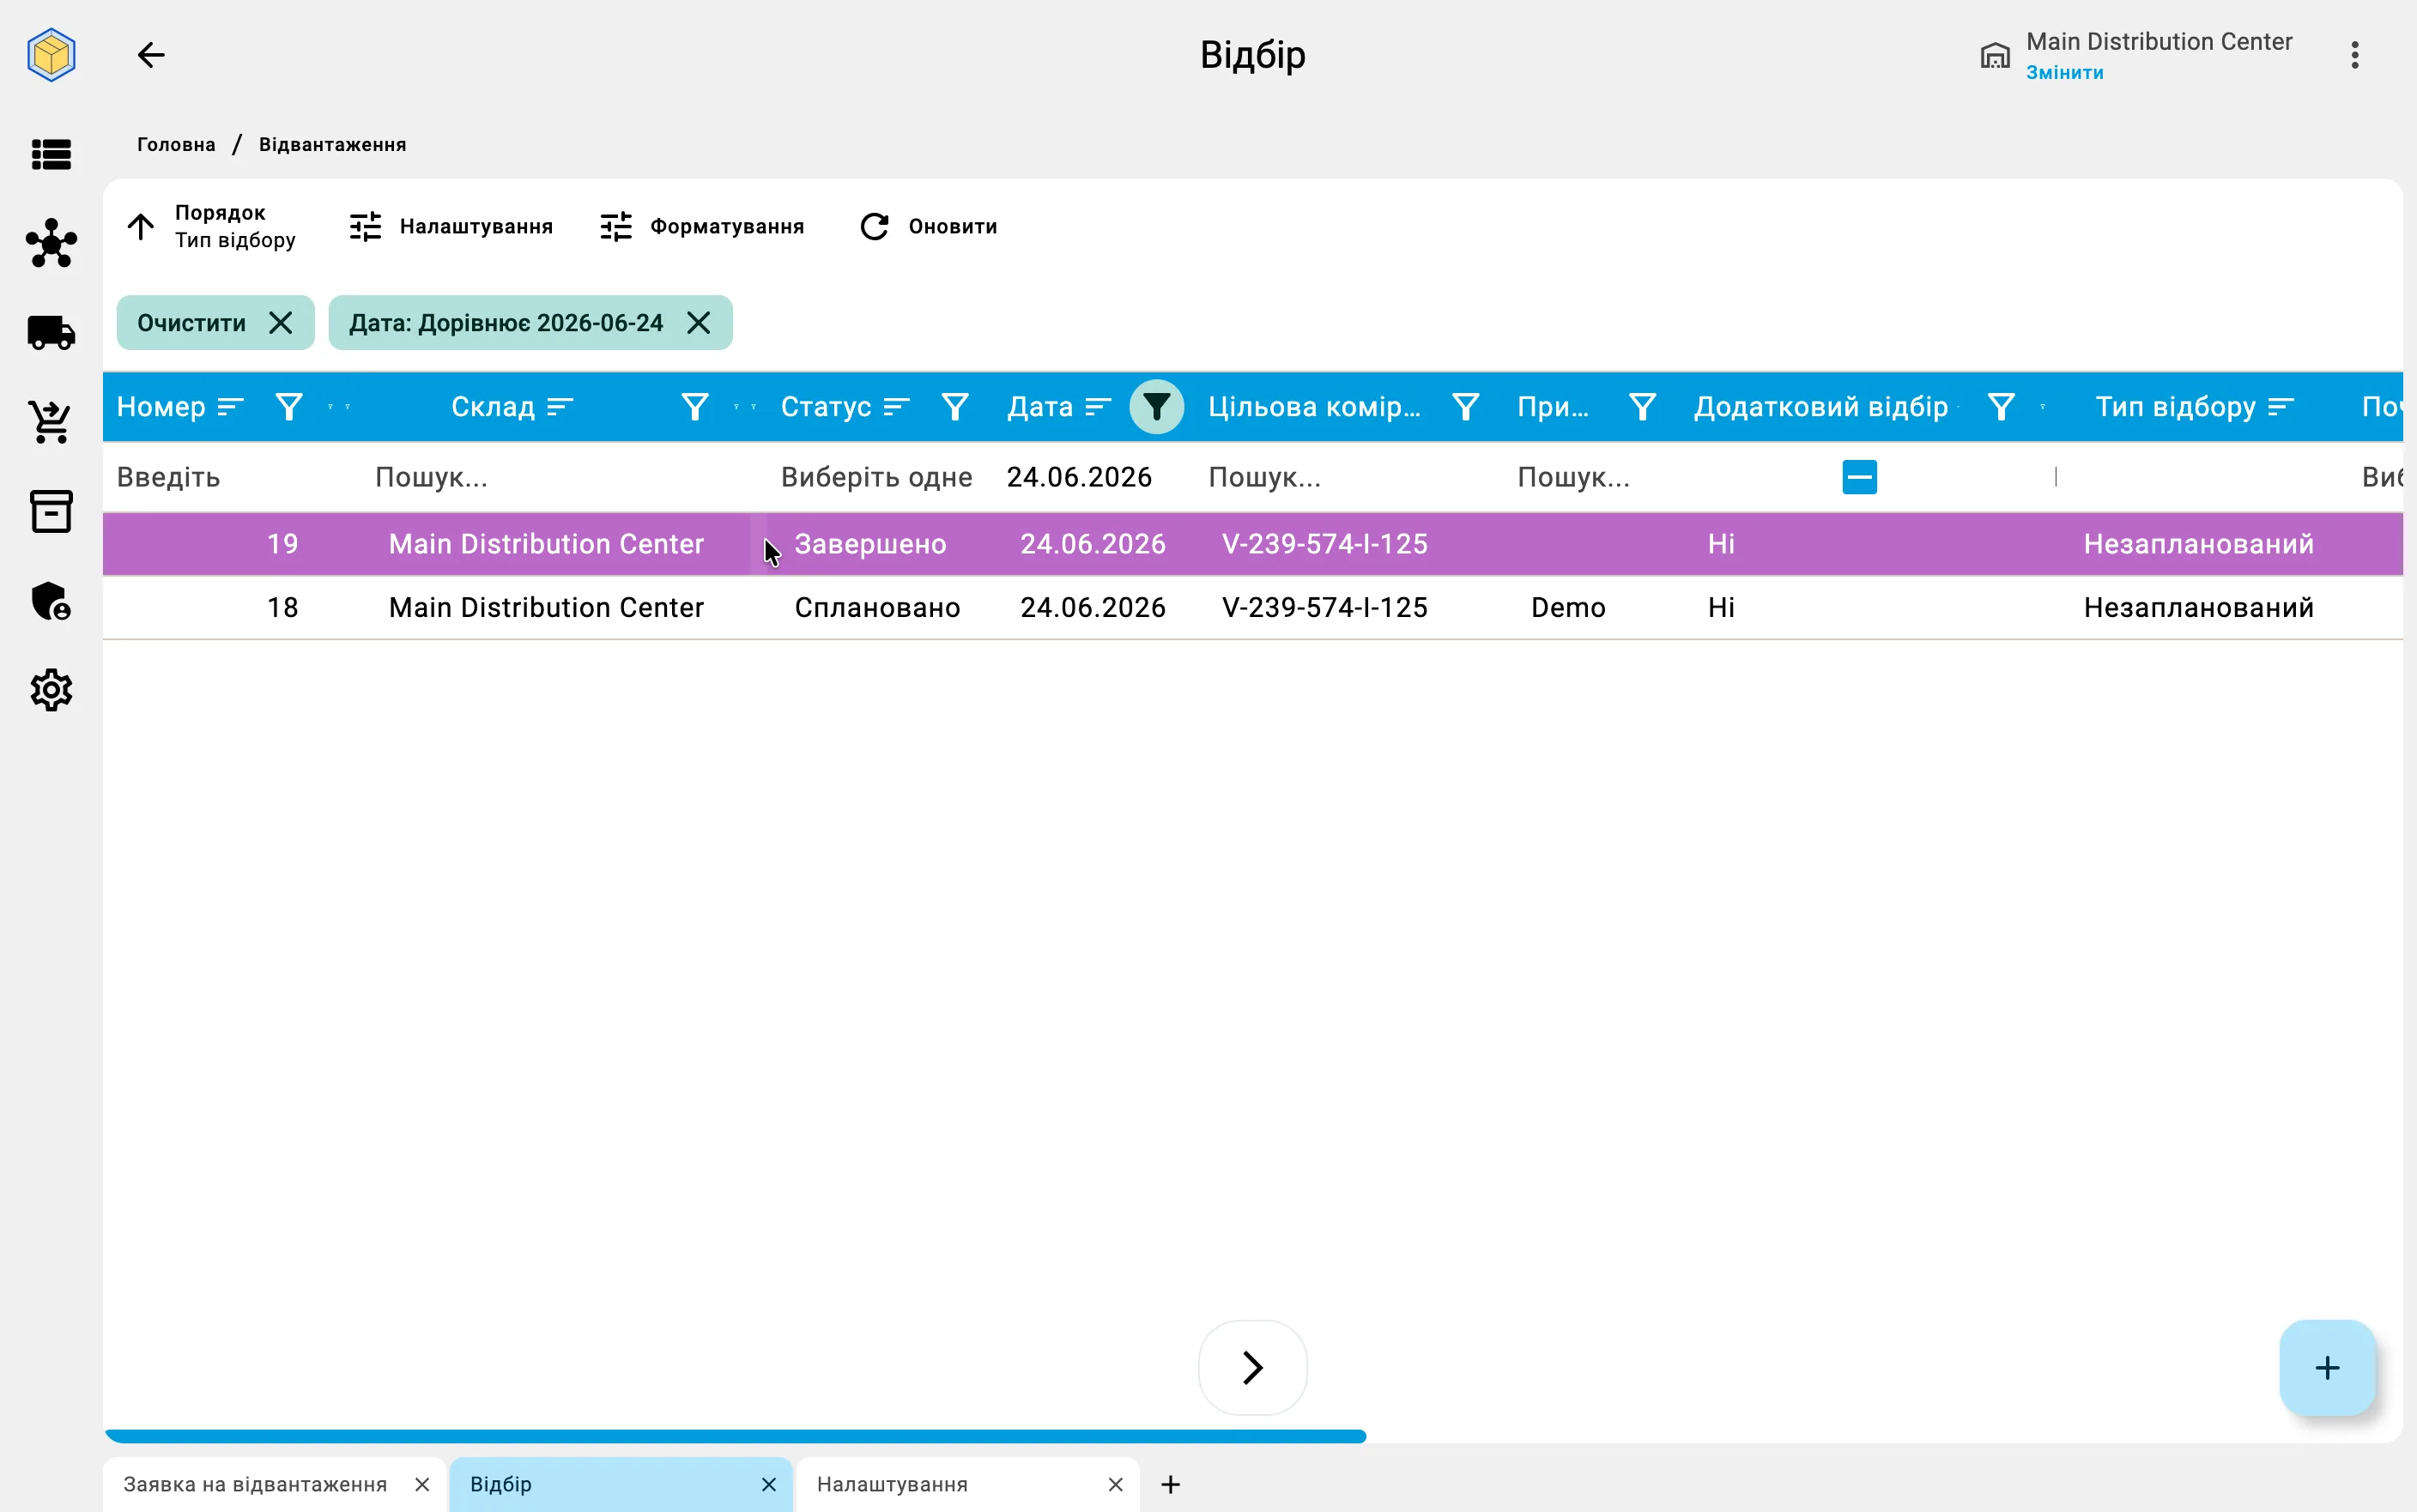
Task: Remove the Дата: Дорівнює 2026-06-24 filter chip
Action: pyautogui.click(x=699, y=323)
